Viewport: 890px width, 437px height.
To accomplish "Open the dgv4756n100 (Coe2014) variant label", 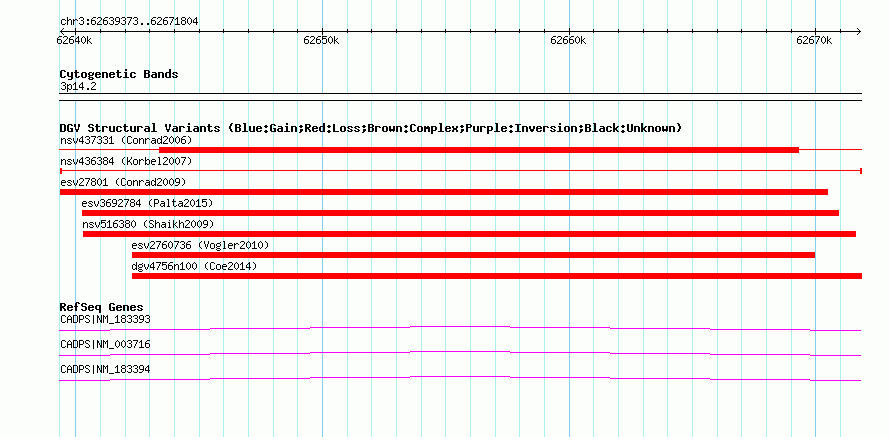I will click(x=194, y=266).
